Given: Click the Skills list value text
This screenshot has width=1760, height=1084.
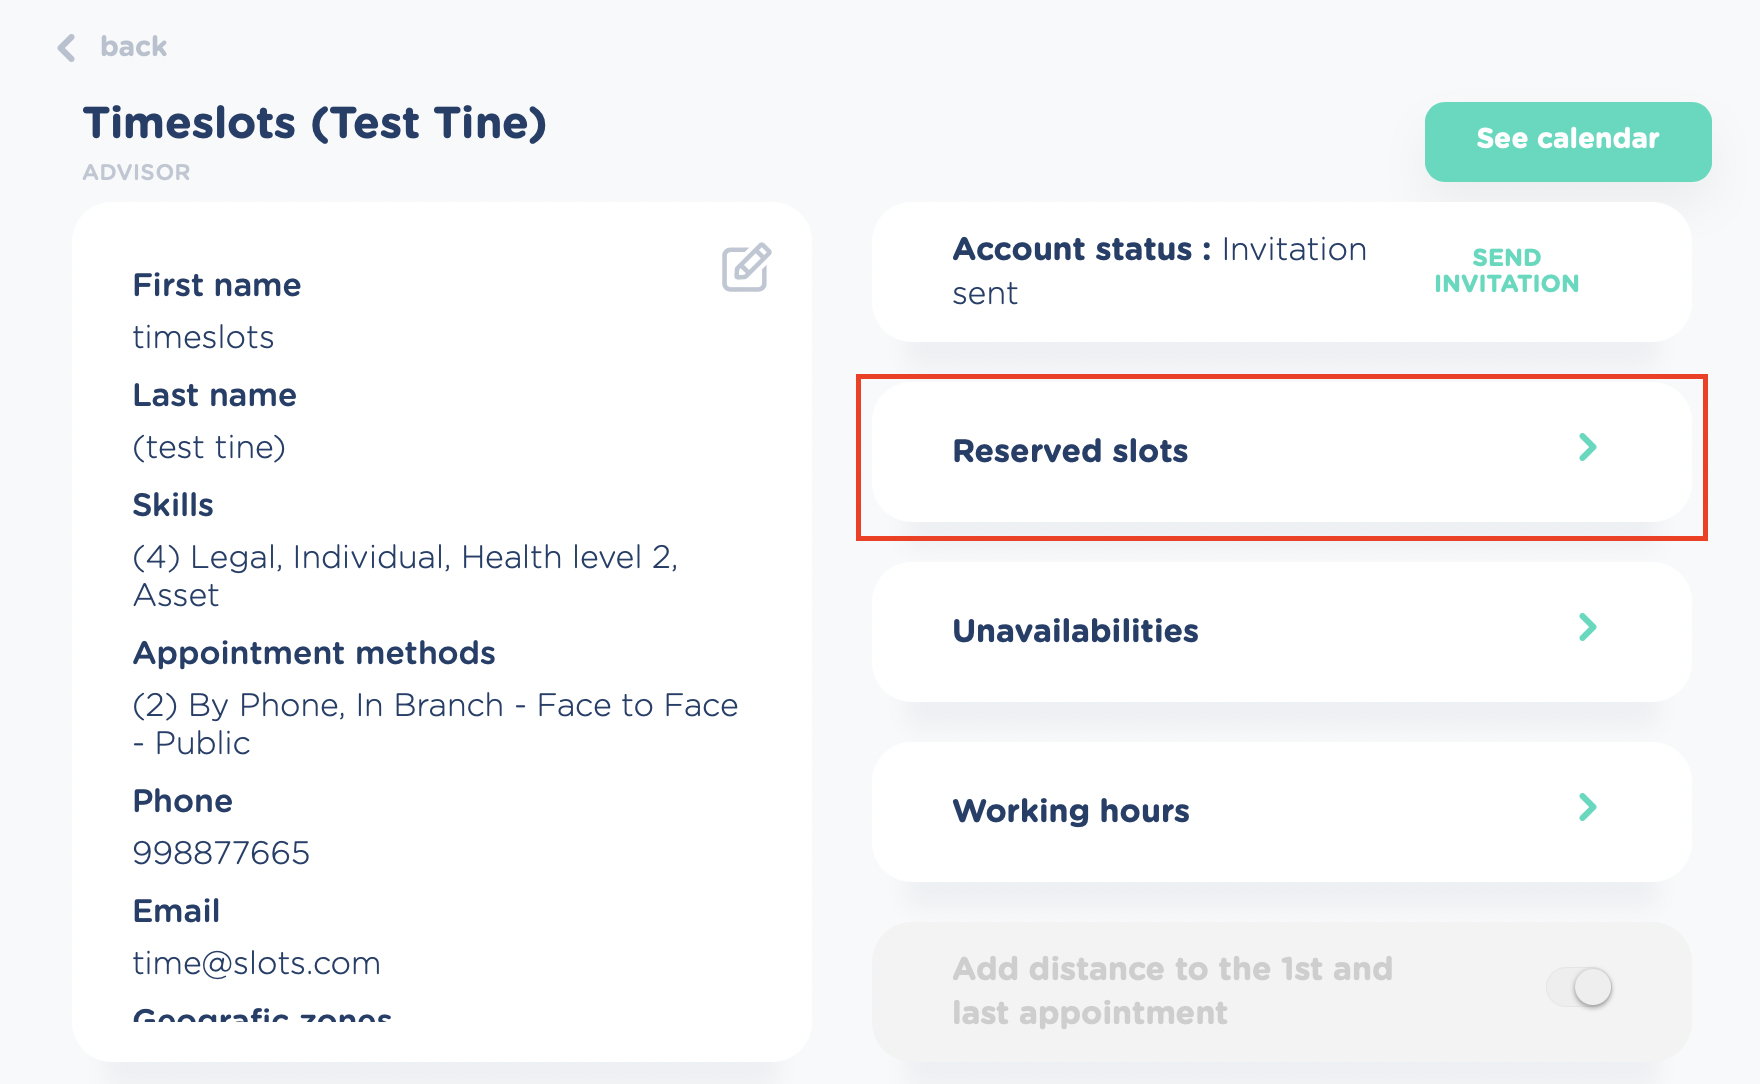Looking at the screenshot, I should (405, 576).
